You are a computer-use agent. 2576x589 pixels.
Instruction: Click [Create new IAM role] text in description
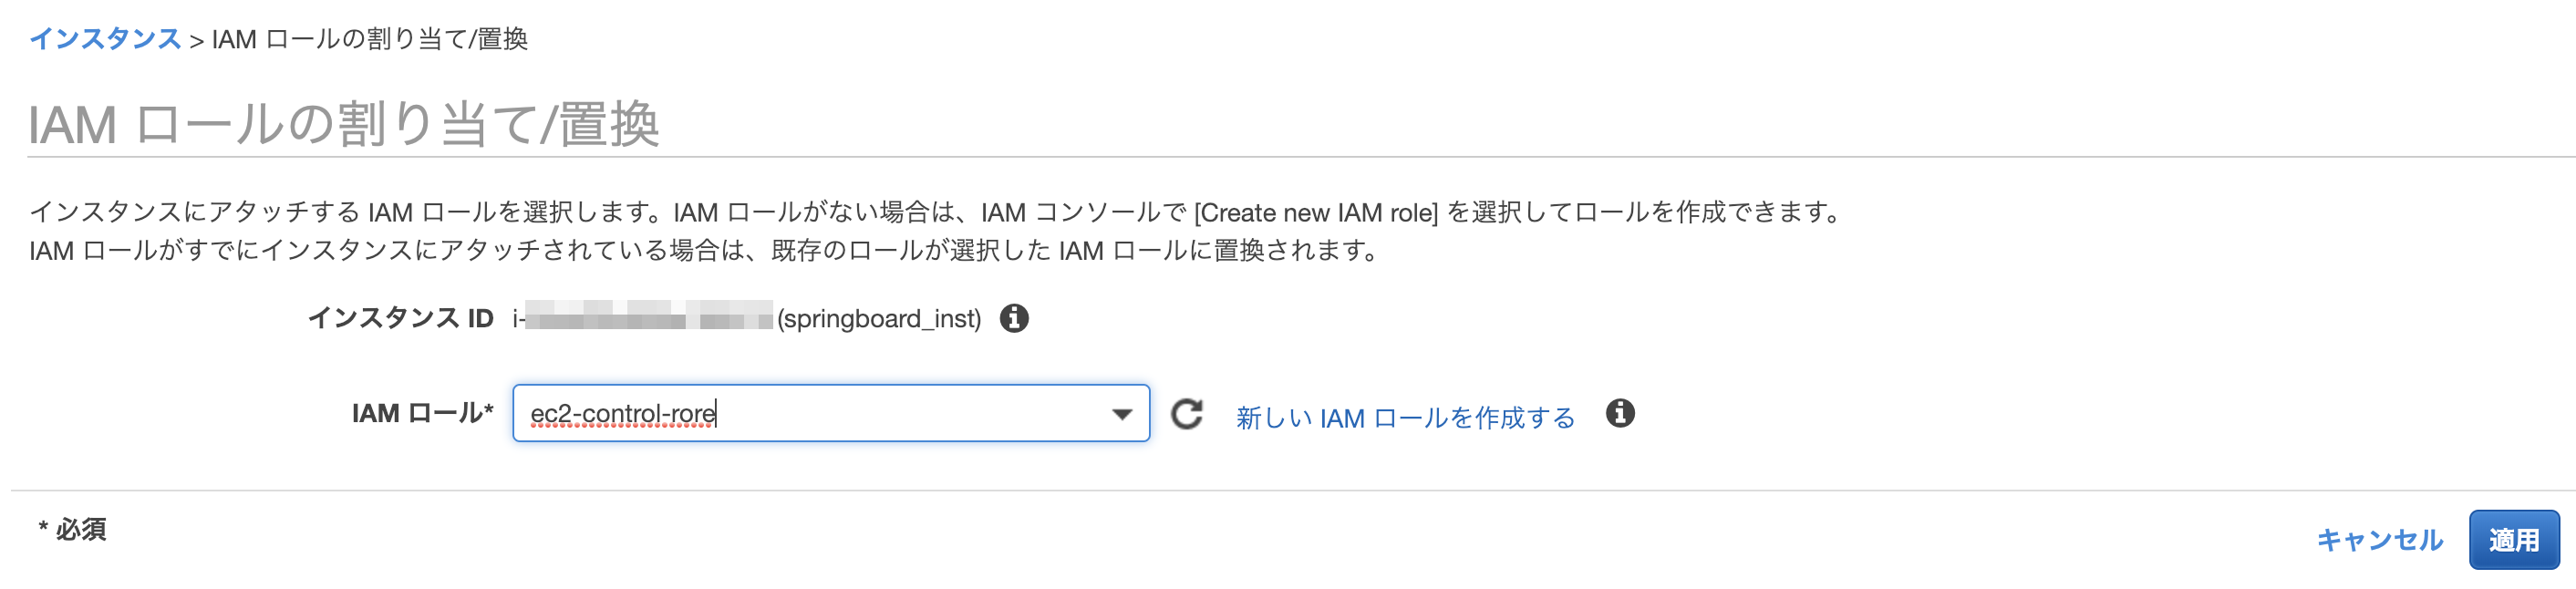pyautogui.click(x=1315, y=212)
